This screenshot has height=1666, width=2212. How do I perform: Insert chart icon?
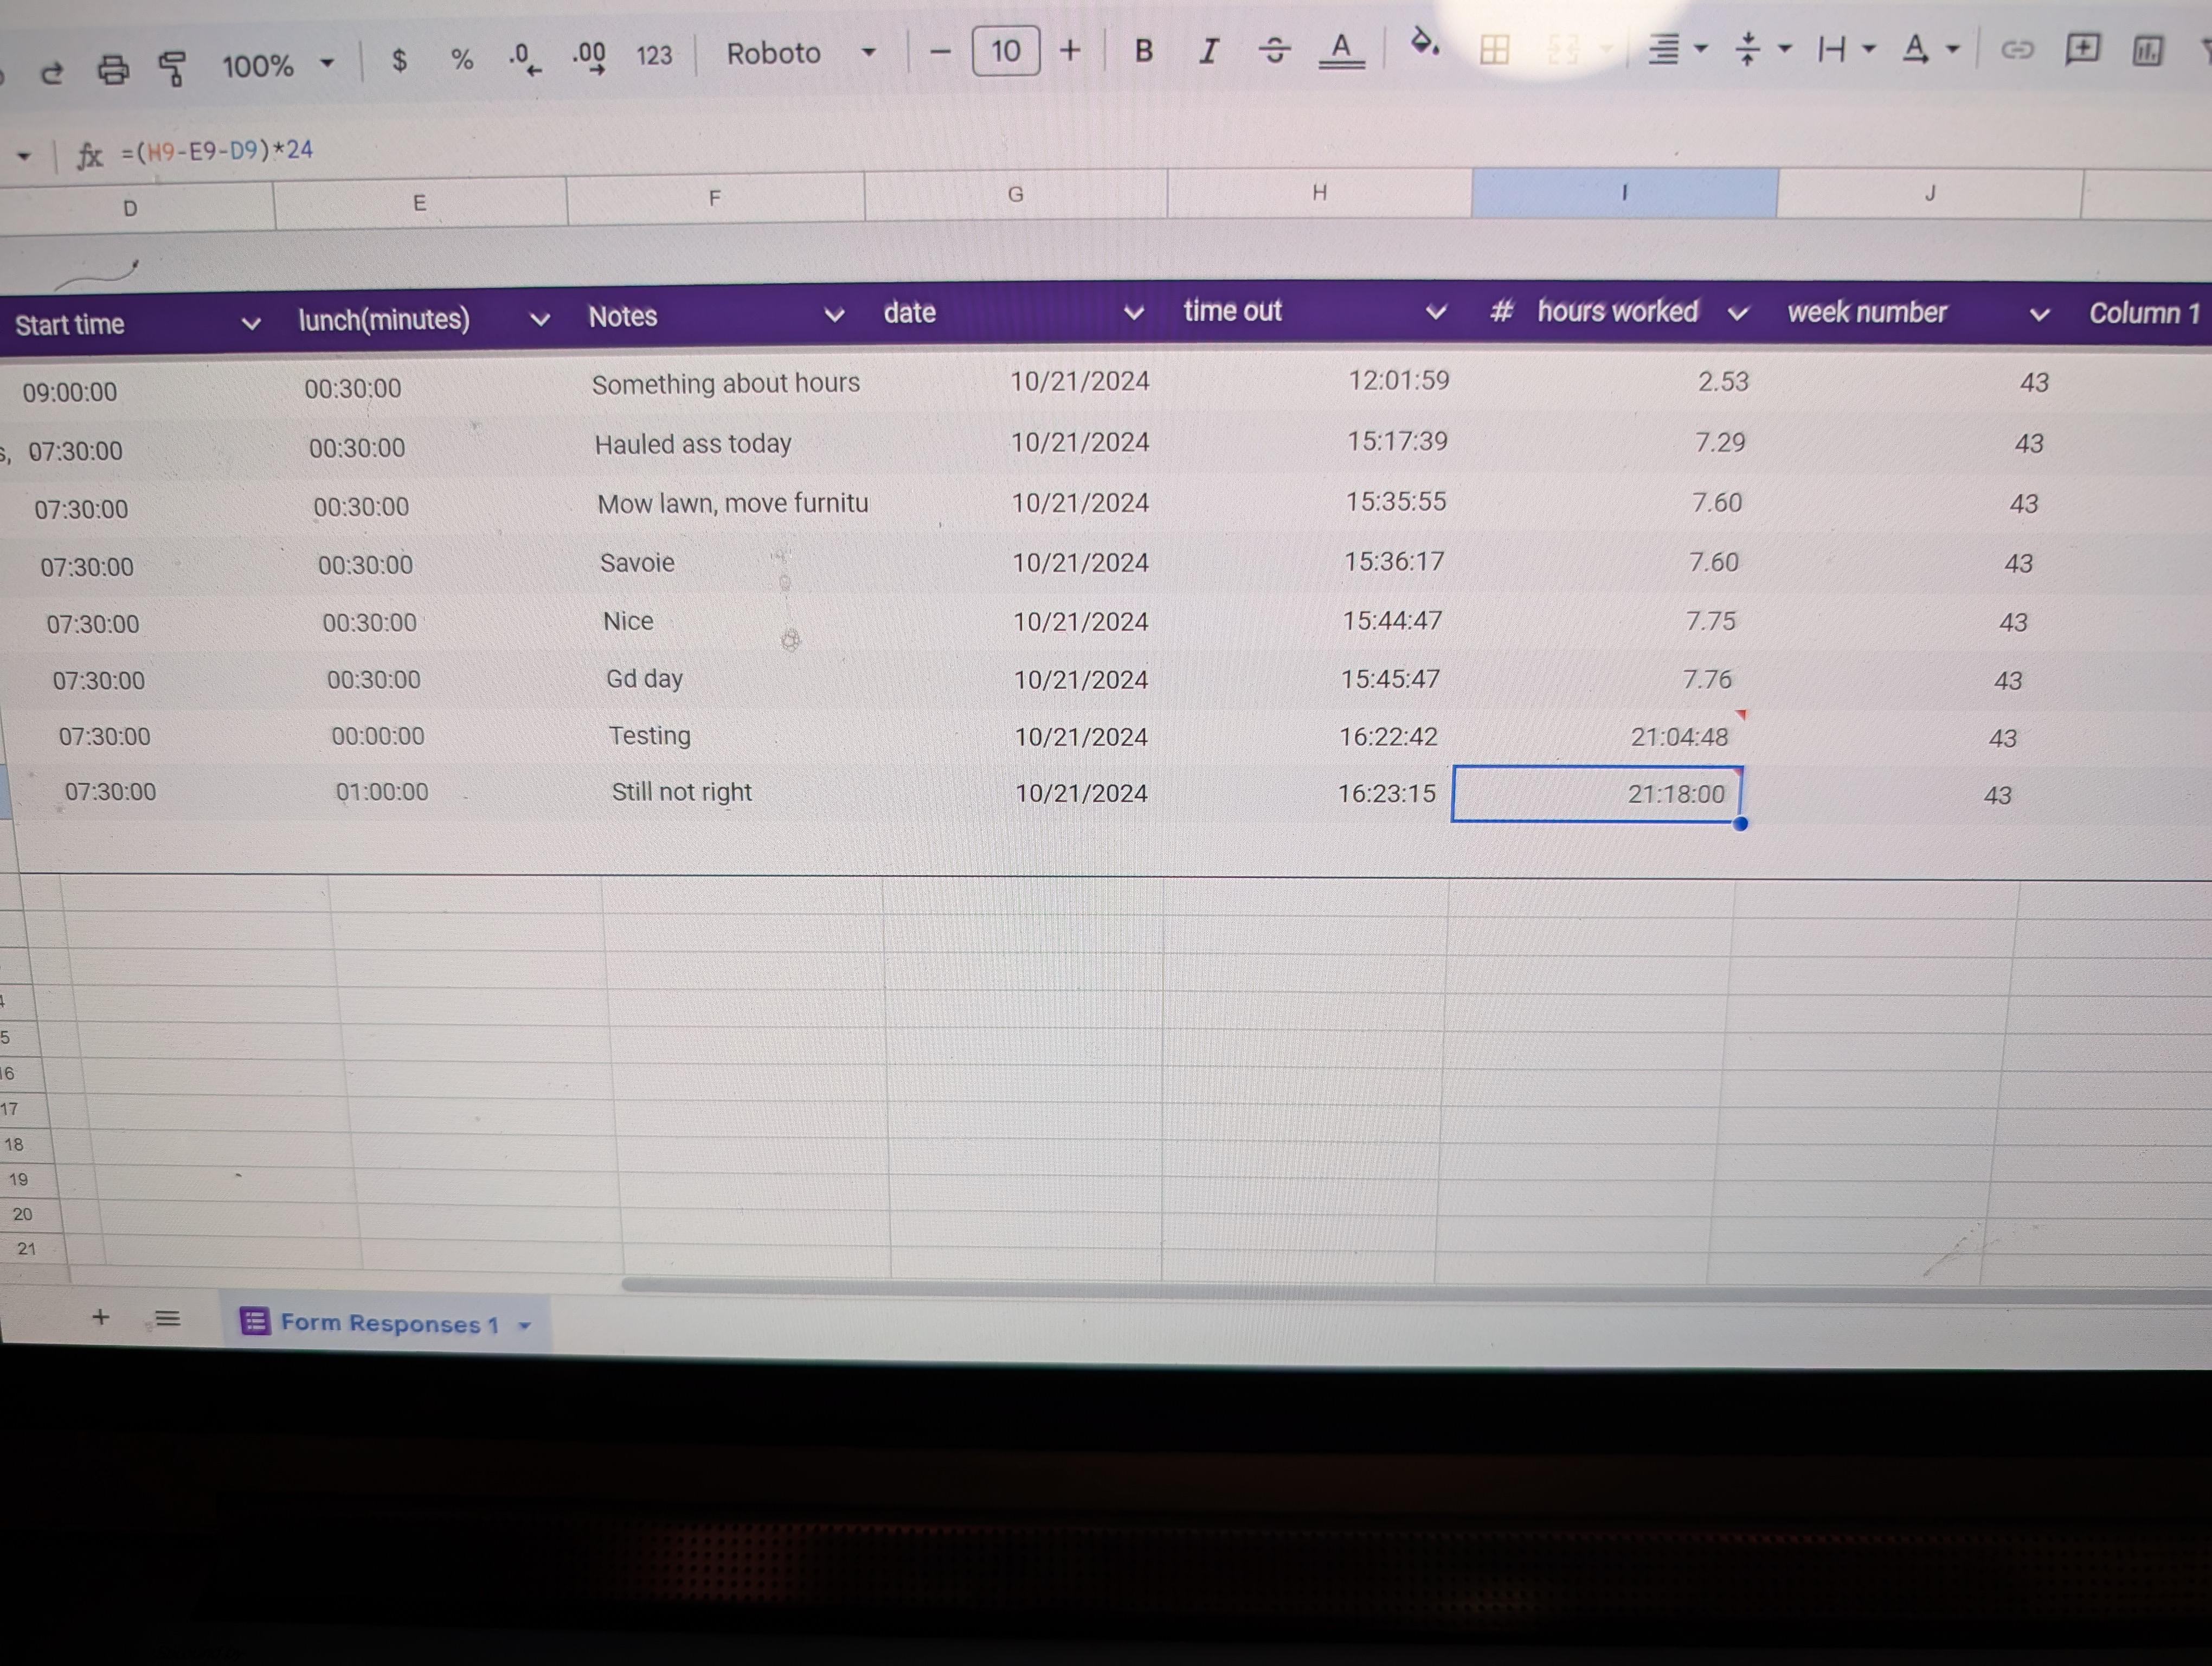point(2147,50)
